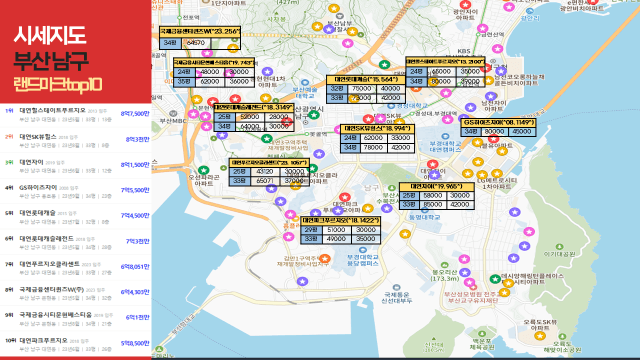Select green star marker beside 데시앙해링턴플레이스
This screenshot has width=640, height=360.
(x=495, y=279)
